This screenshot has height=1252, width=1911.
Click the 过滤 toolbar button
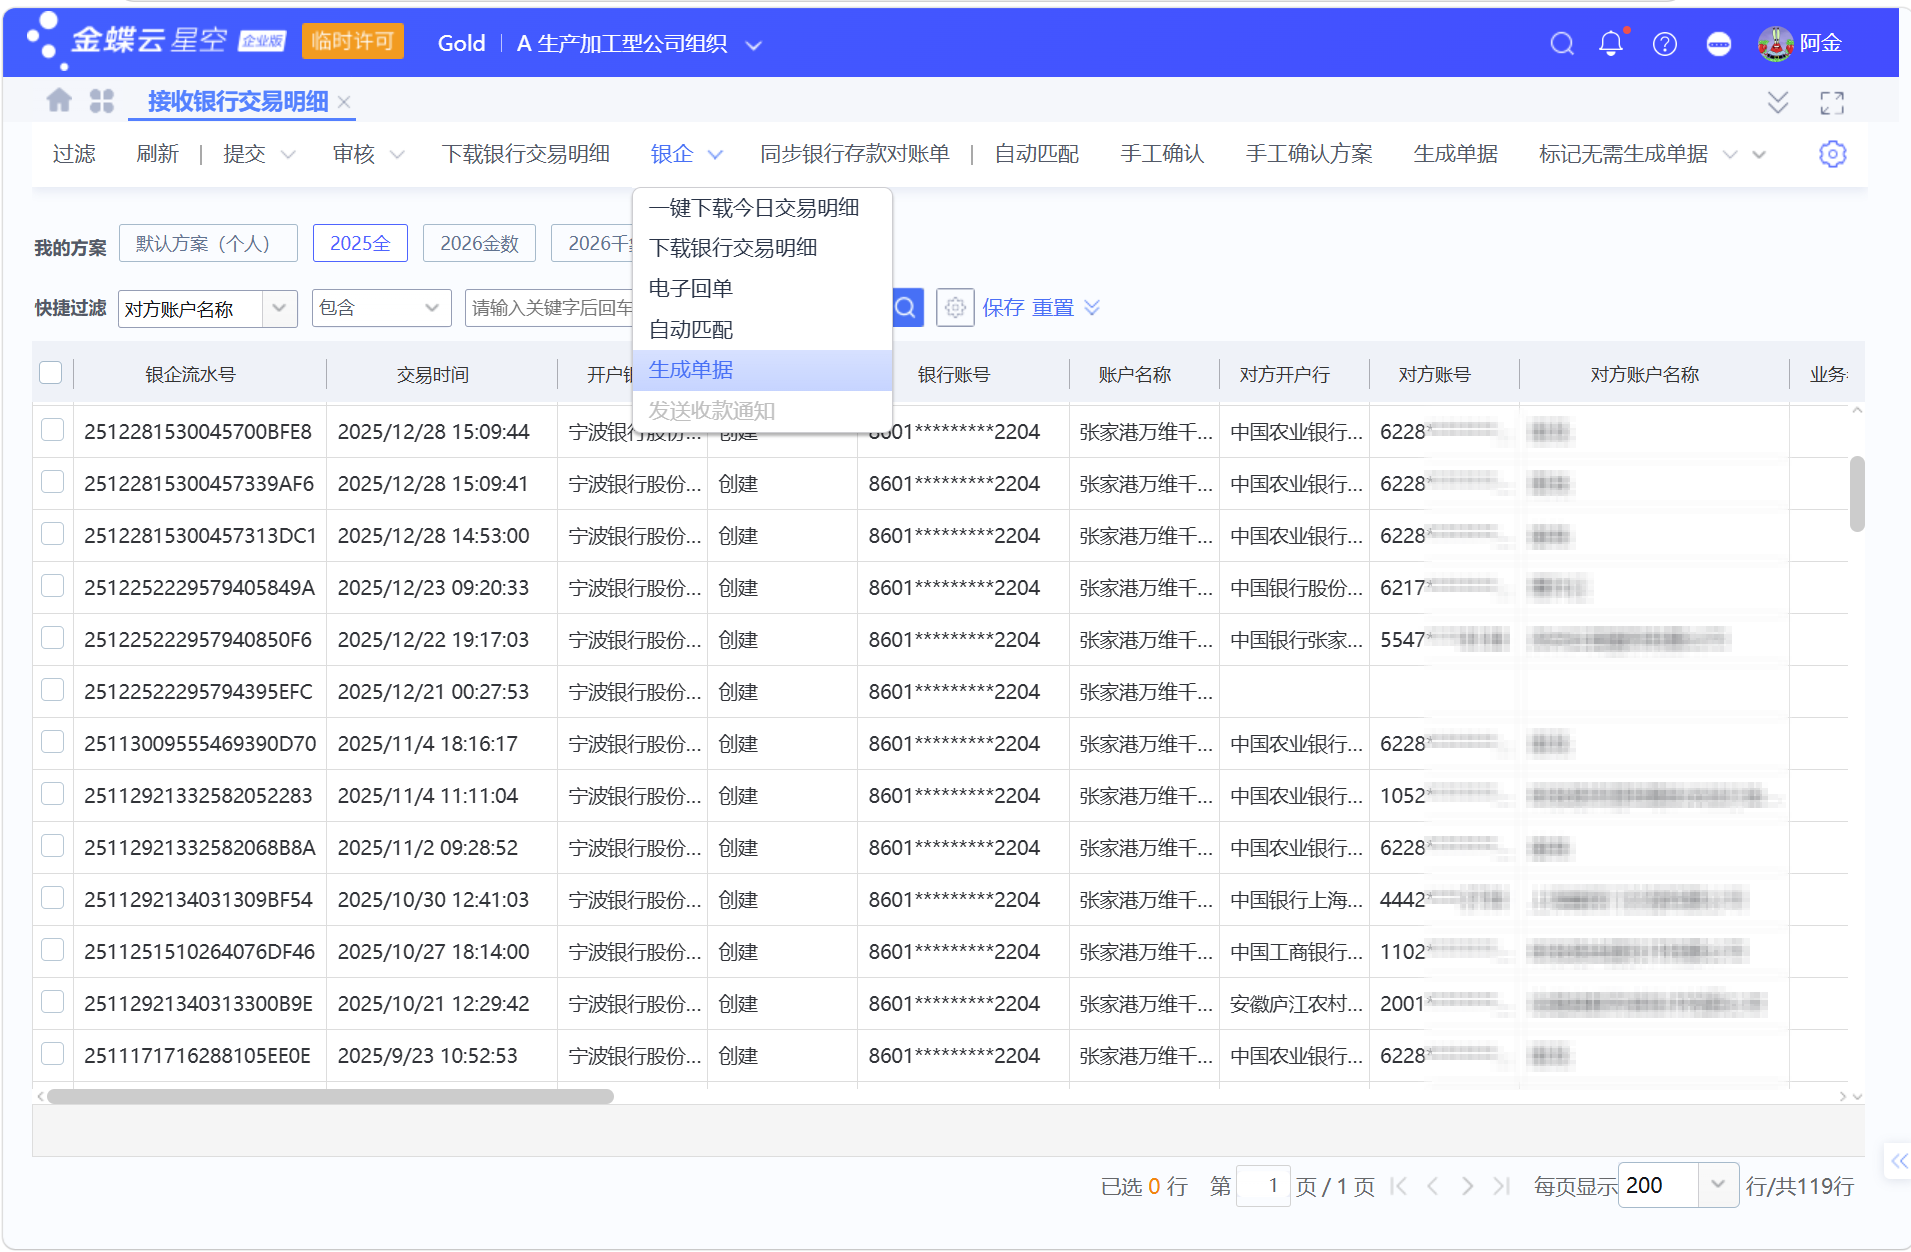tap(74, 154)
